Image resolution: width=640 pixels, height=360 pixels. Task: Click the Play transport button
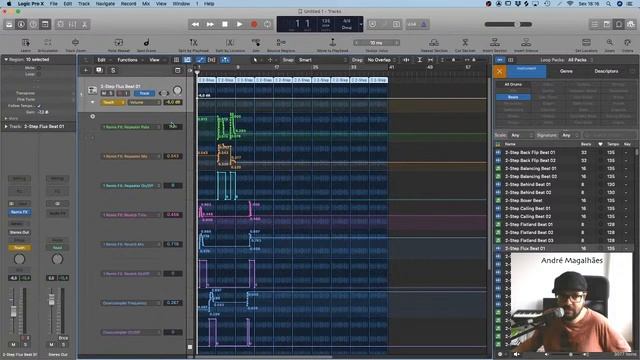coord(240,24)
